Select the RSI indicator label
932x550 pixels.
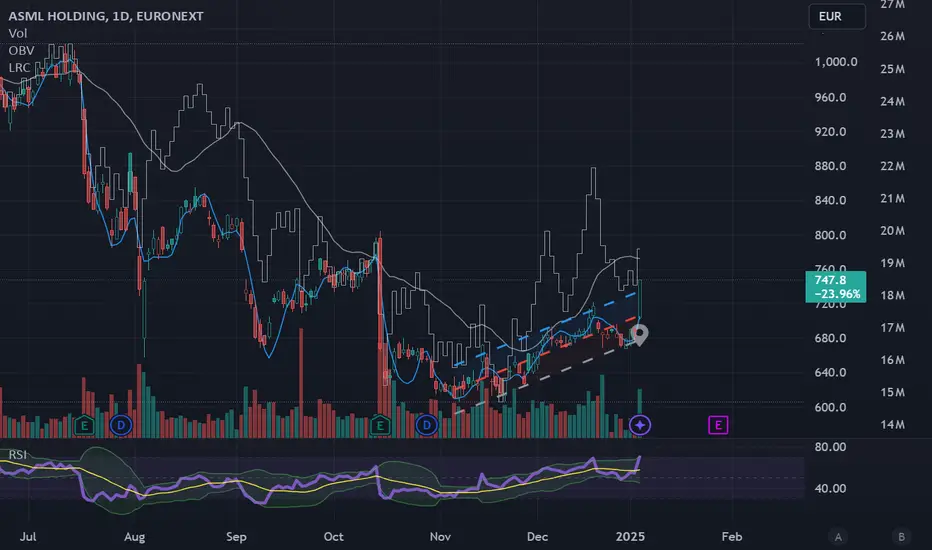(18, 455)
